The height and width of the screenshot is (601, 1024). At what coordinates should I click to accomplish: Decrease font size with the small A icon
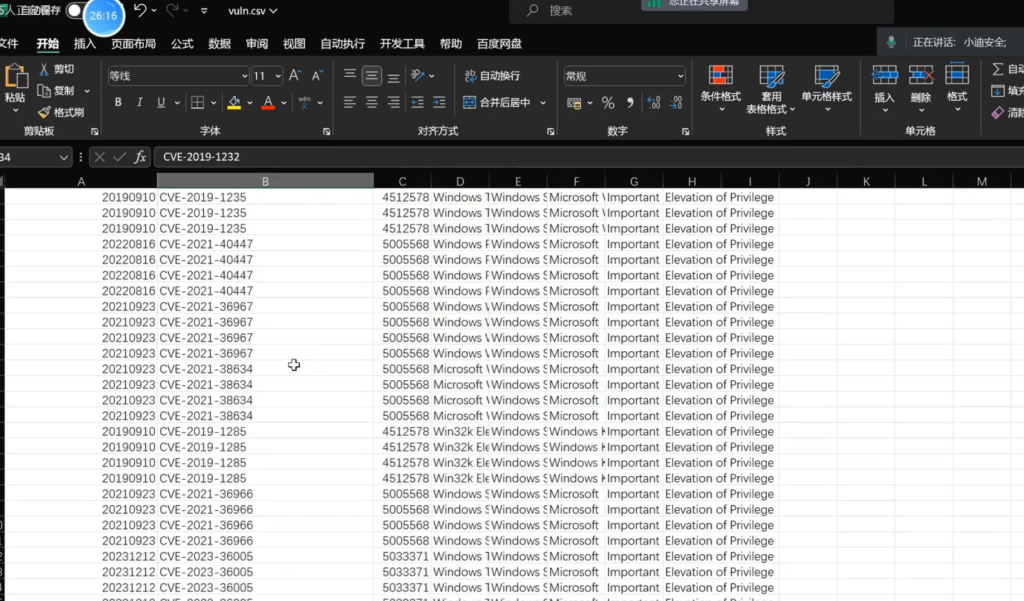[317, 76]
